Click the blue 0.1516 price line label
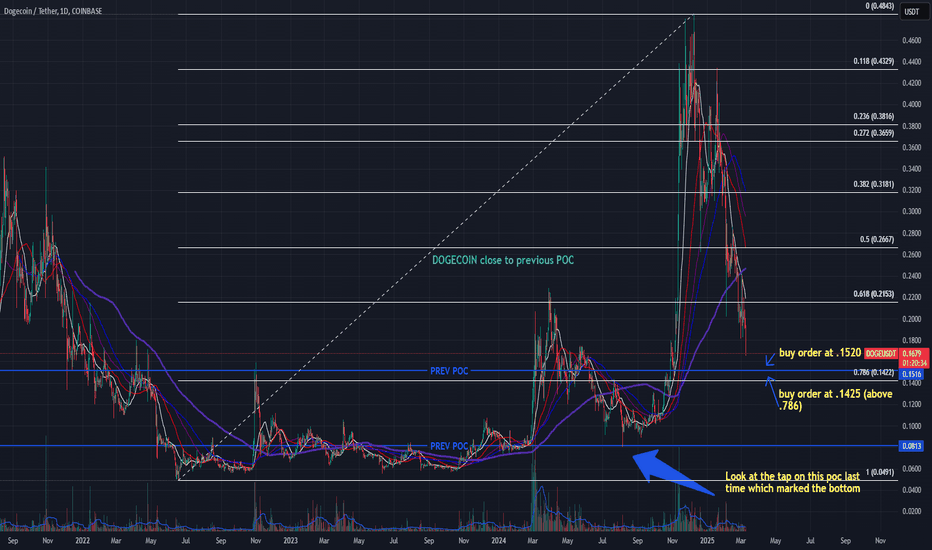 click(912, 374)
